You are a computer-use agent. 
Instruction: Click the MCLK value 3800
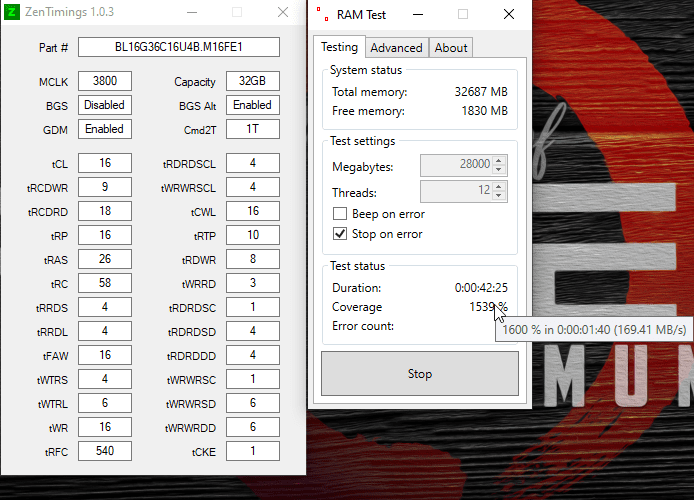[x=105, y=81]
